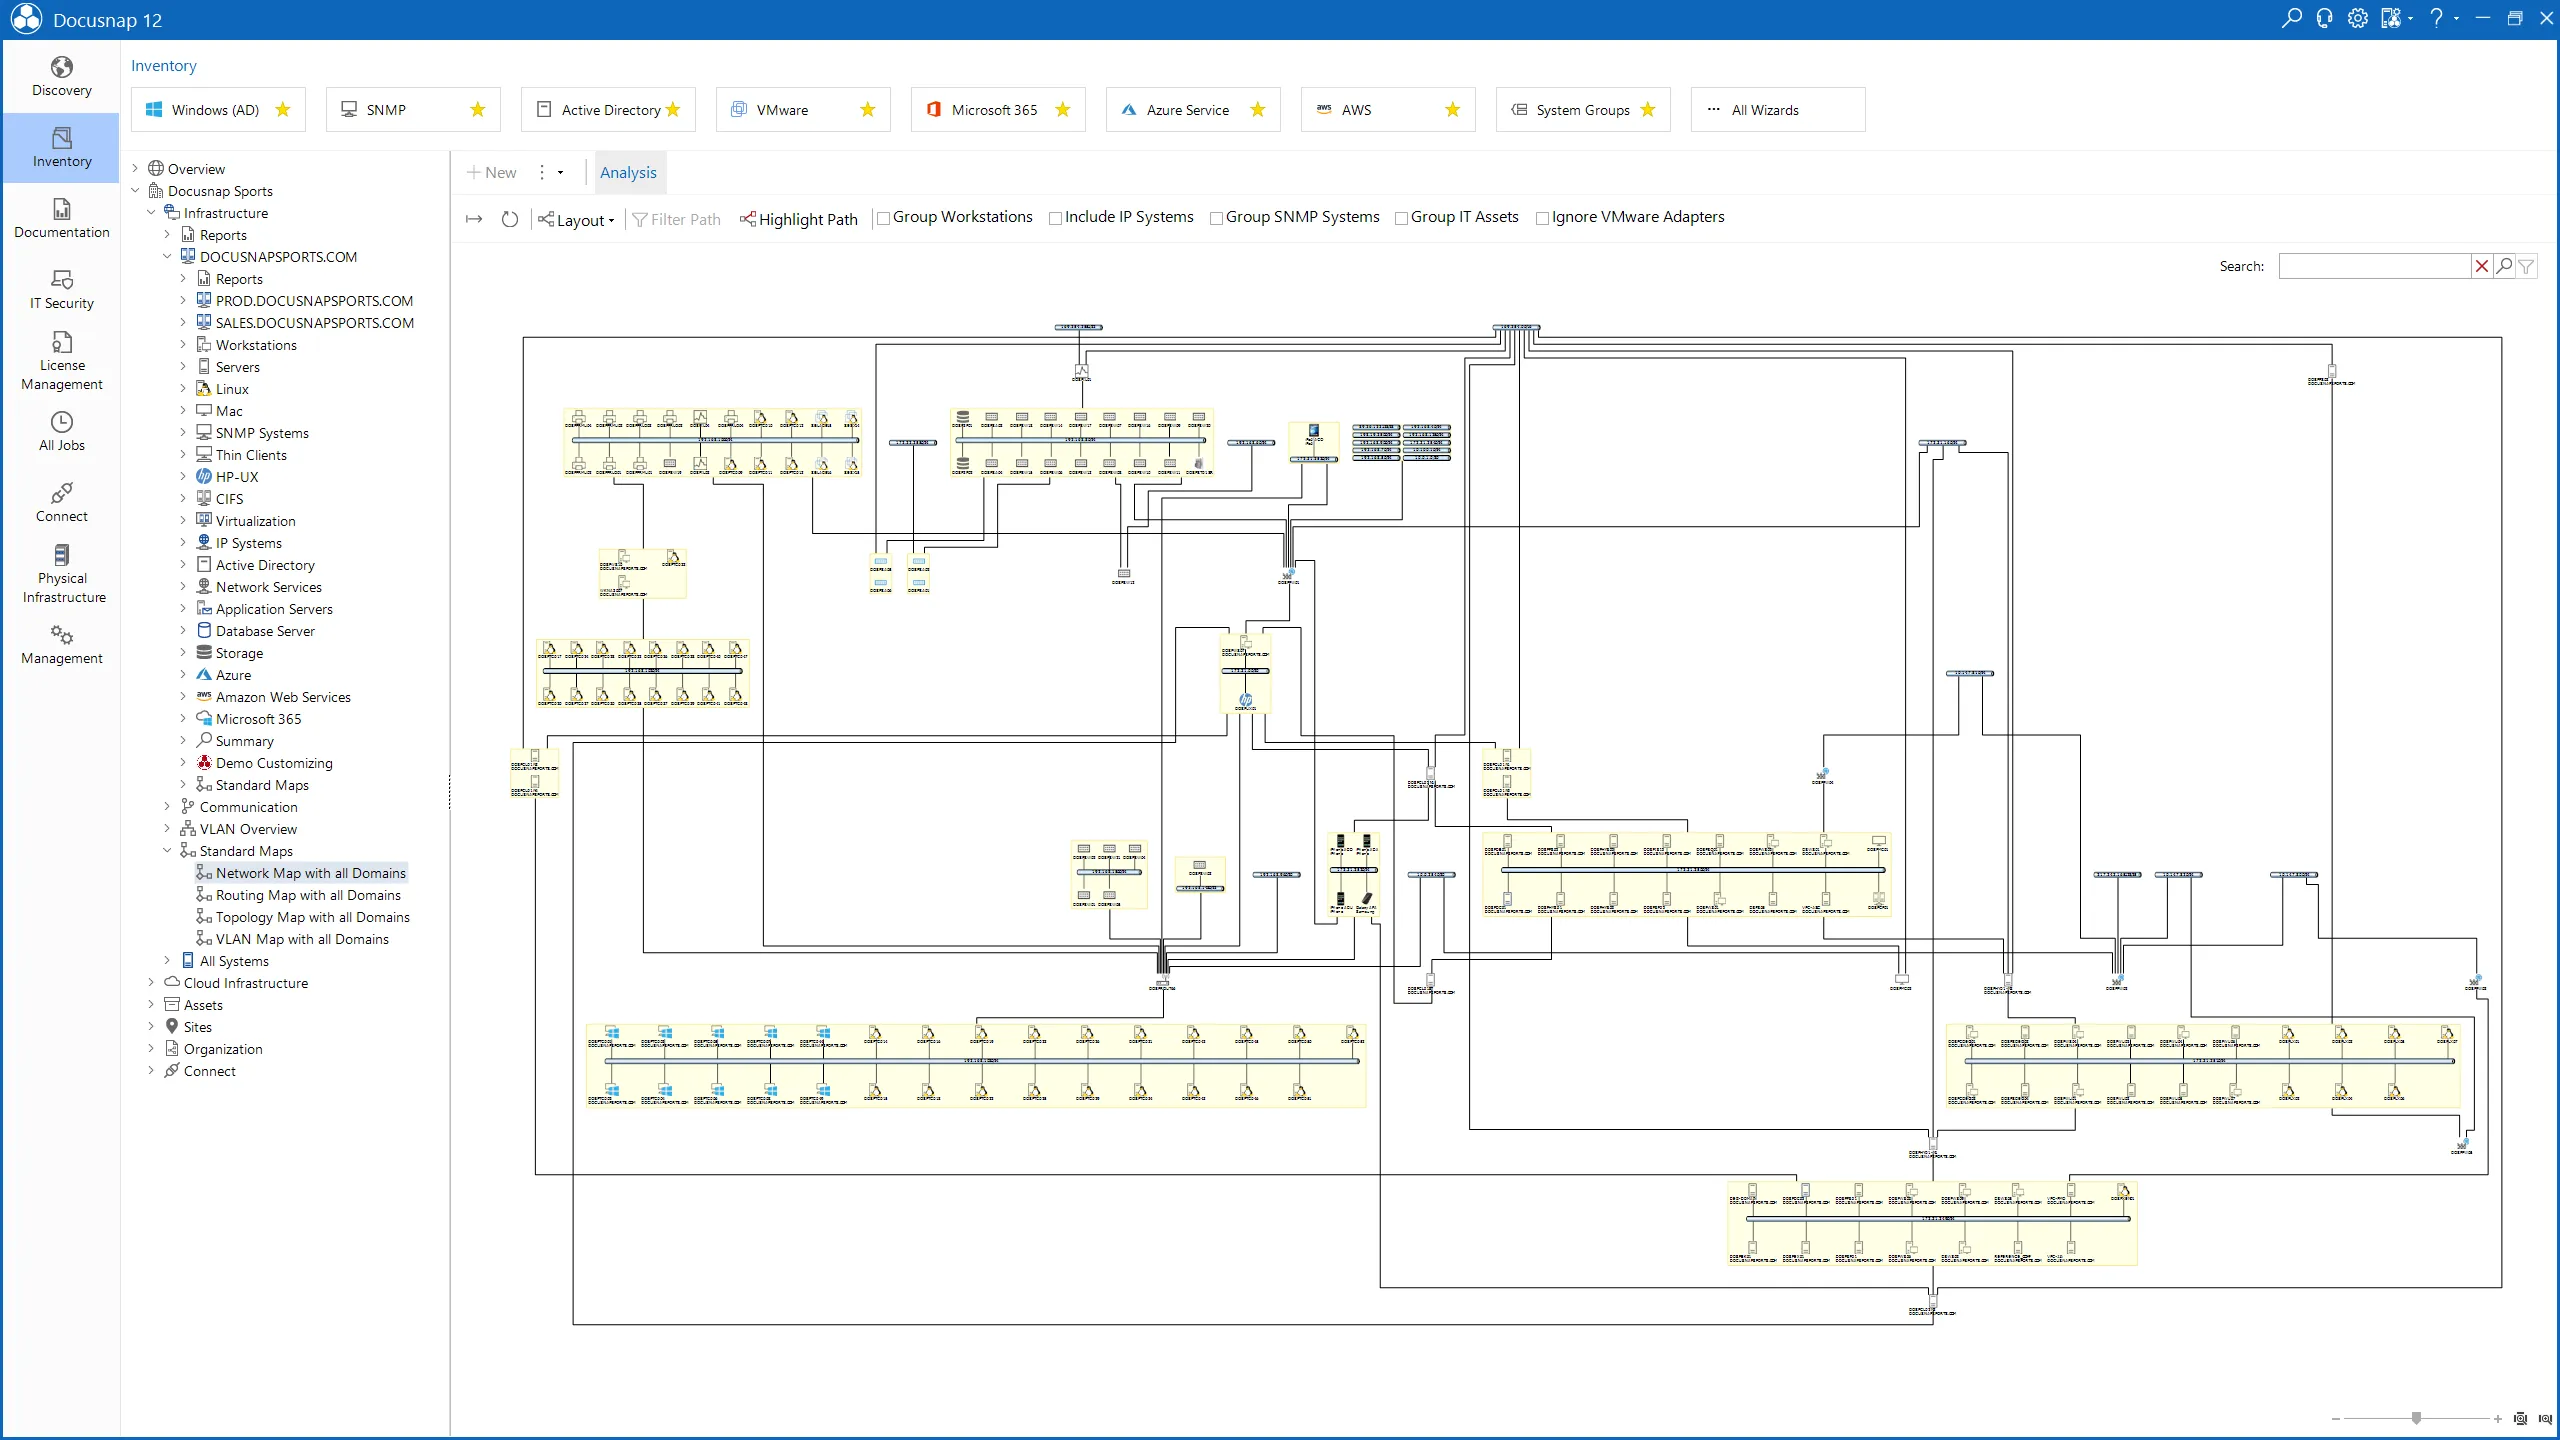Open the Management module
This screenshot has width=2560, height=1440.
pyautogui.click(x=61, y=645)
